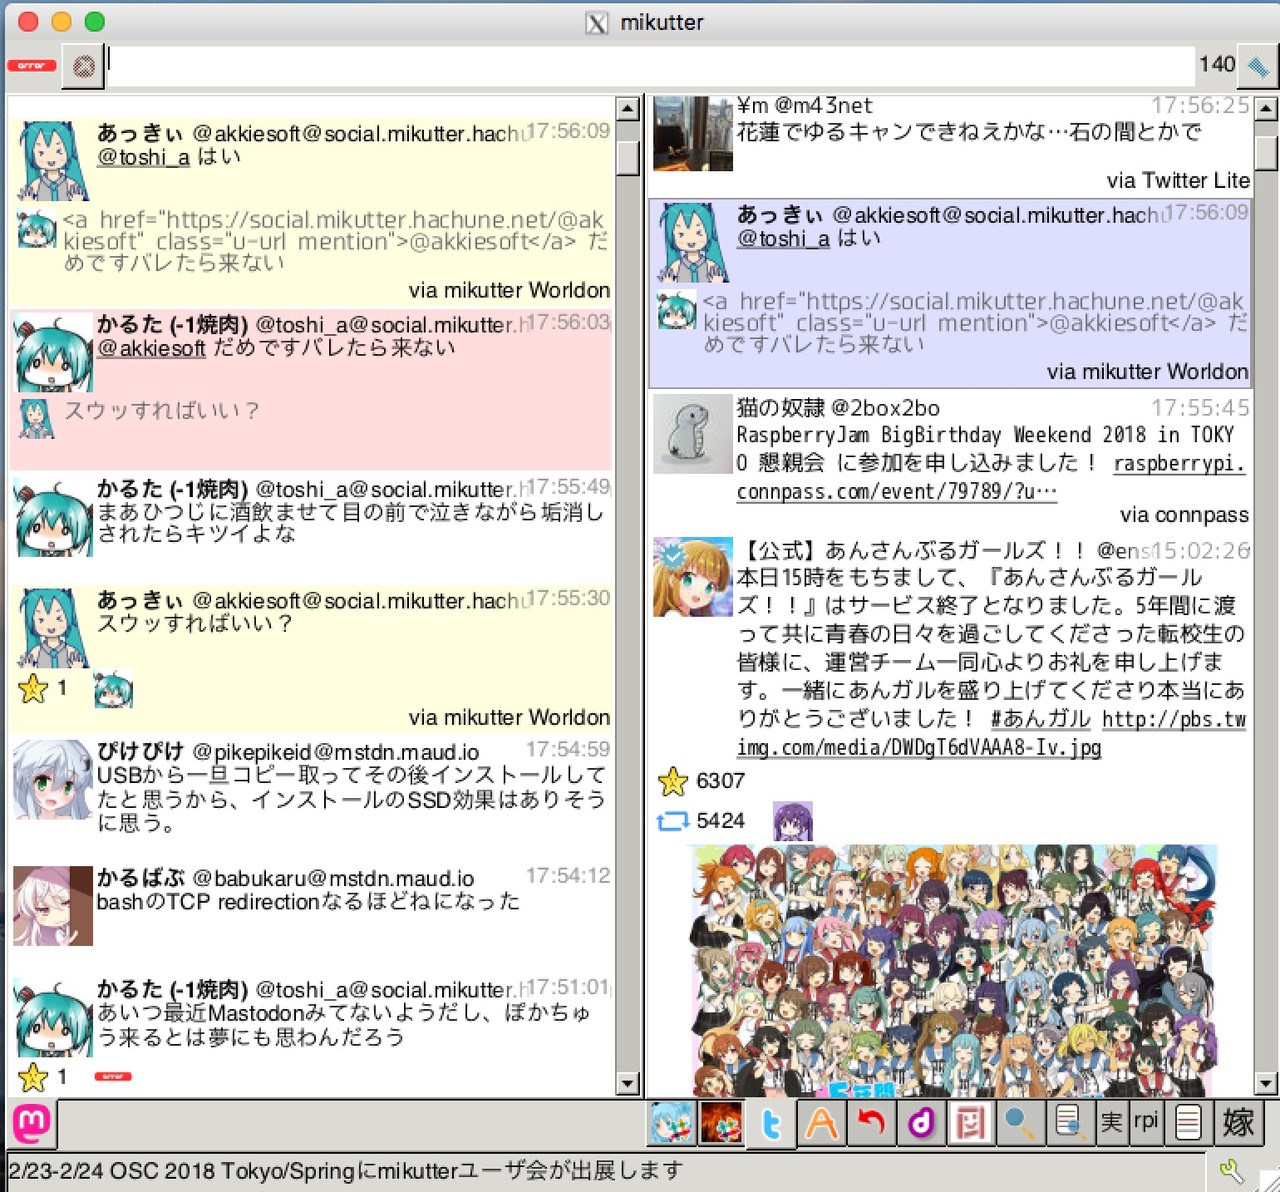Viewport: 1280px width, 1192px height.
Task: Open the Mastodon account icon at bottom left
Action: (x=32, y=1123)
